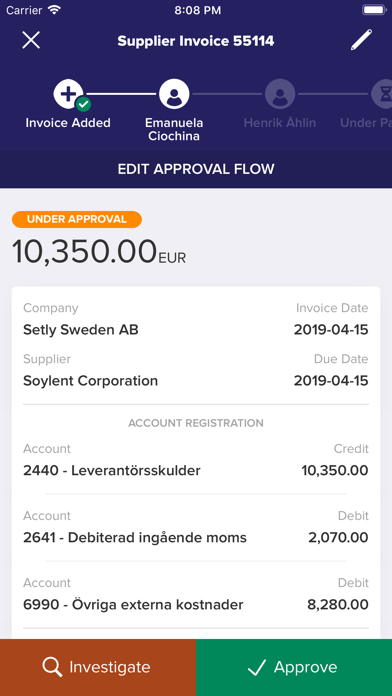This screenshot has height=696, width=392.
Task: Tap the pencil edit icon
Action: pyautogui.click(x=361, y=40)
